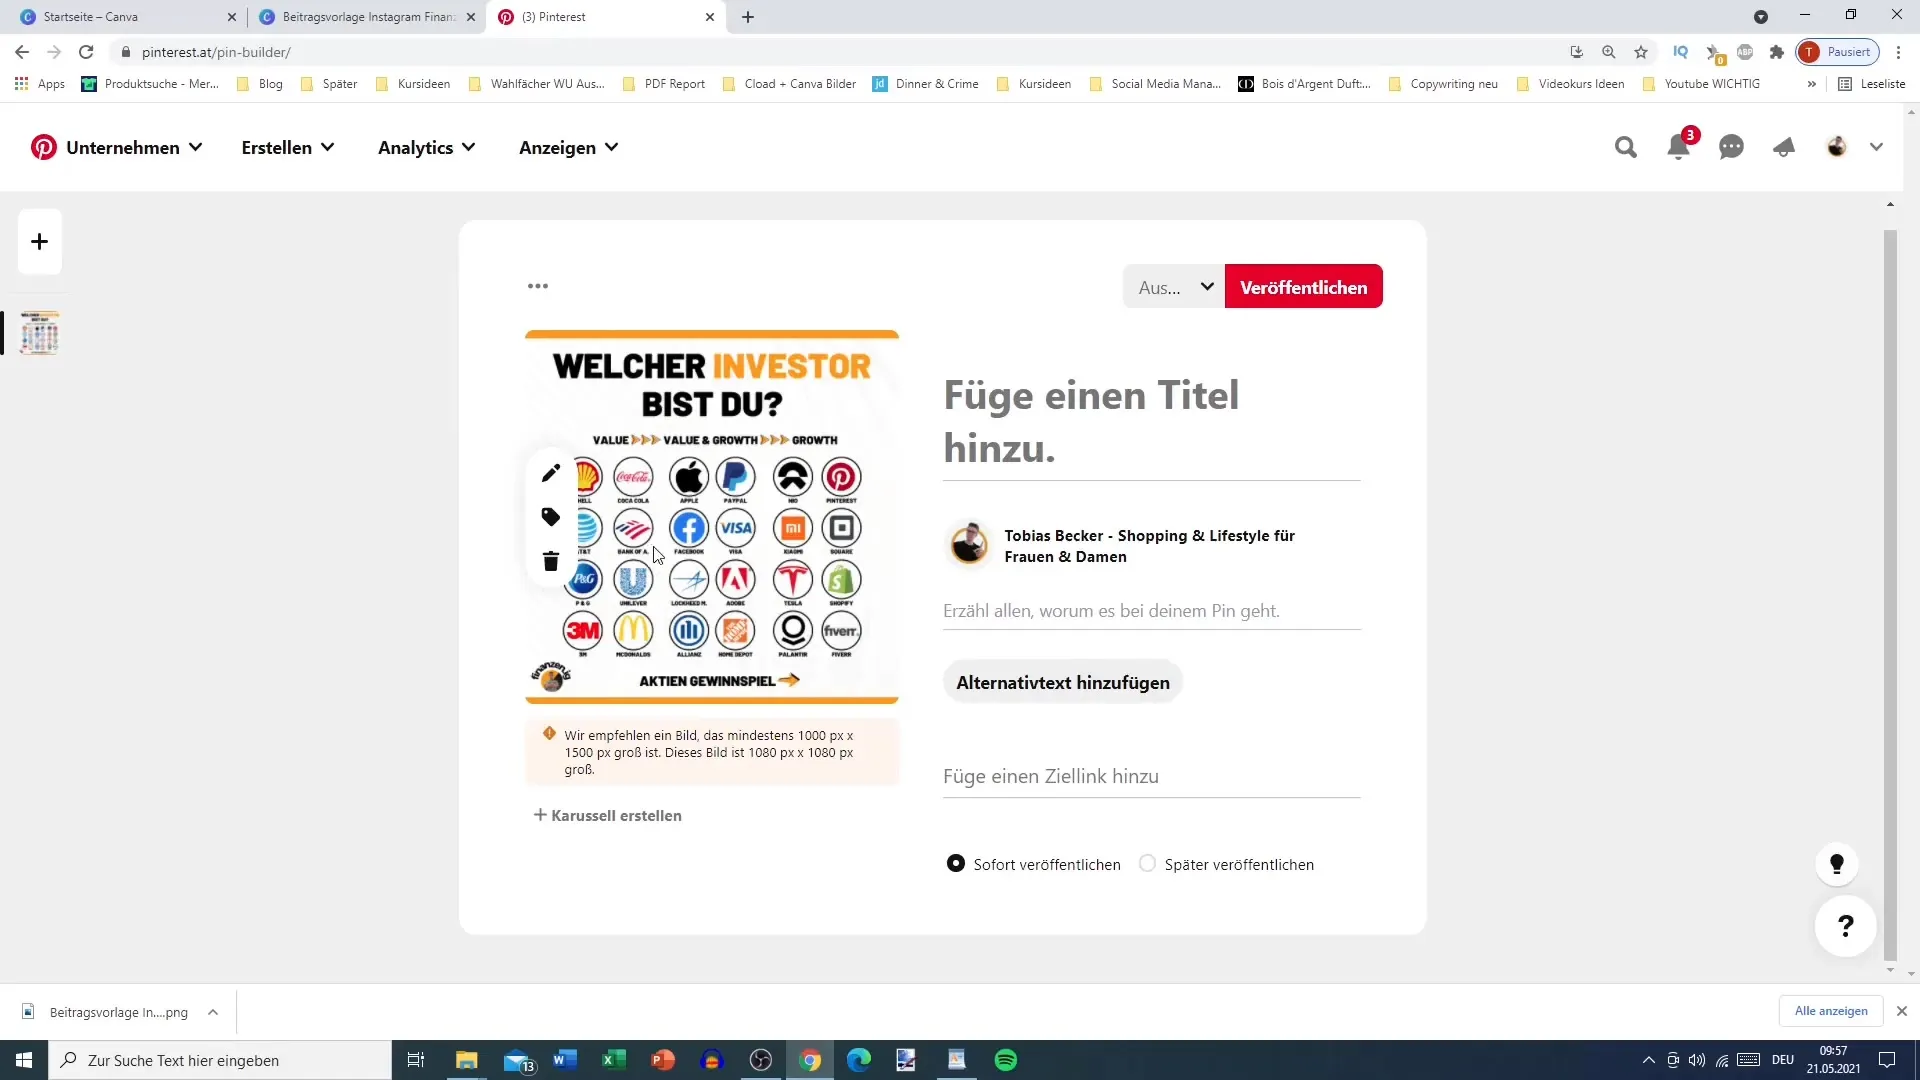This screenshot has height=1080, width=1920.
Task: Open Spotify from the taskbar
Action: pos(1006,1060)
